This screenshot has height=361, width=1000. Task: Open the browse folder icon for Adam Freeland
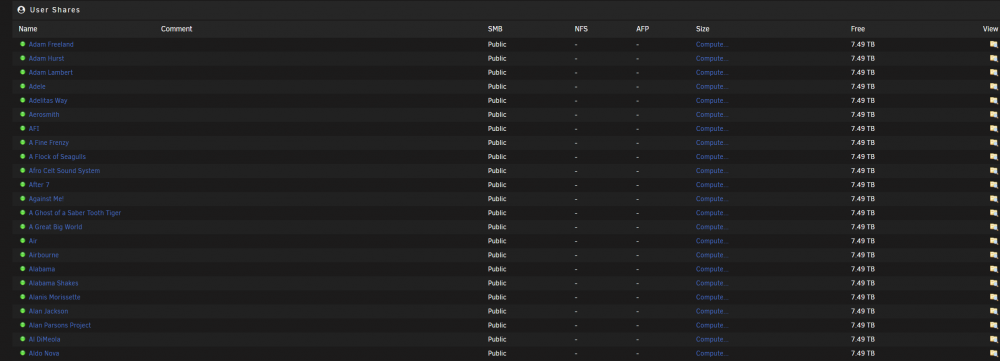click(x=993, y=45)
